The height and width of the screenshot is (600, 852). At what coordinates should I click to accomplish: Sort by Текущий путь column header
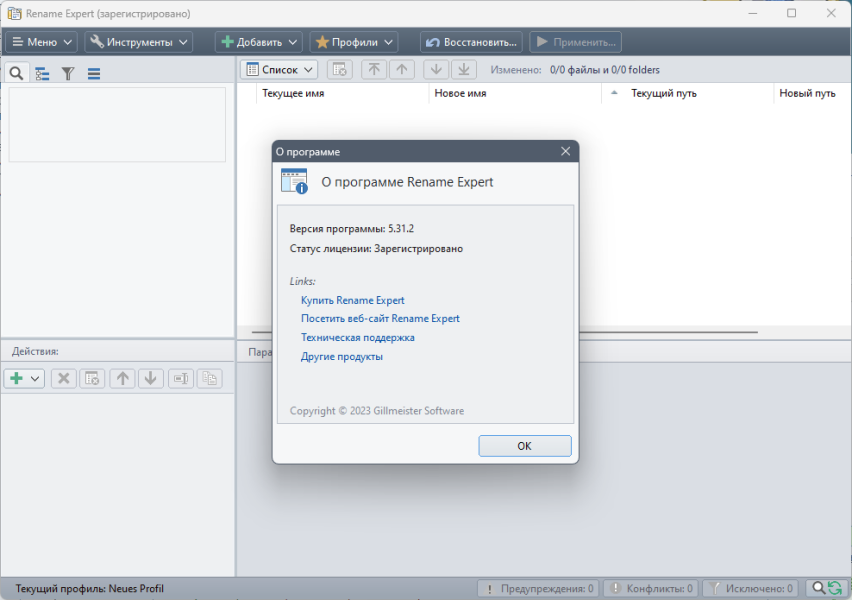click(687, 93)
